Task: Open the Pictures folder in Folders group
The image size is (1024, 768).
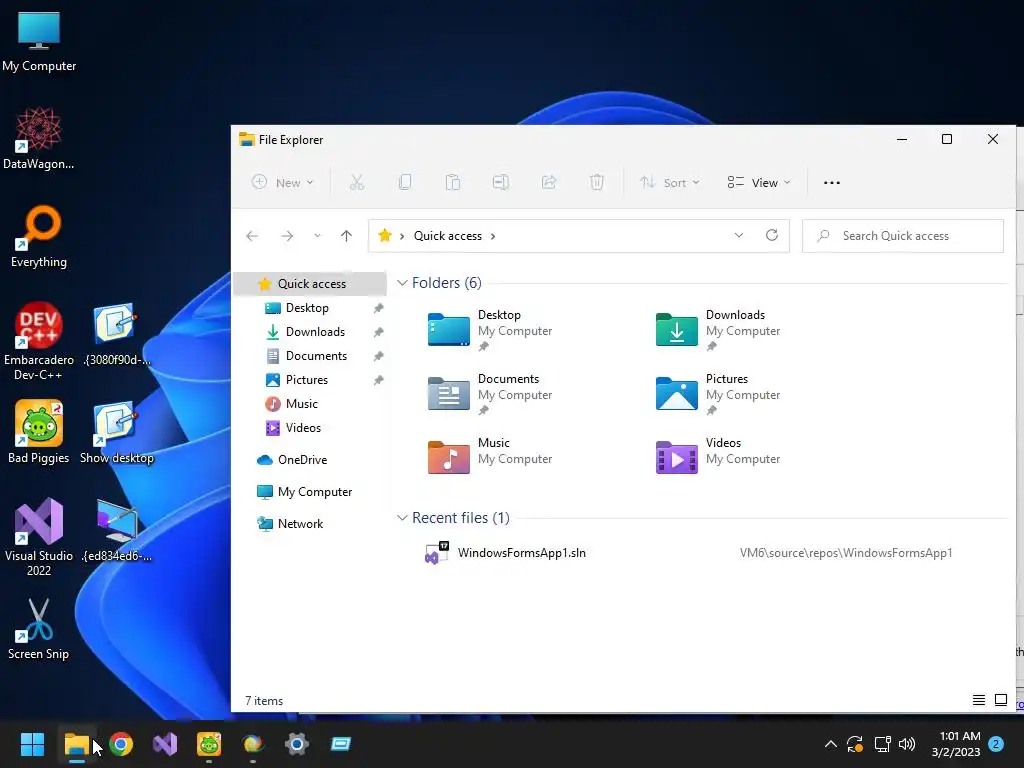Action: click(718, 394)
